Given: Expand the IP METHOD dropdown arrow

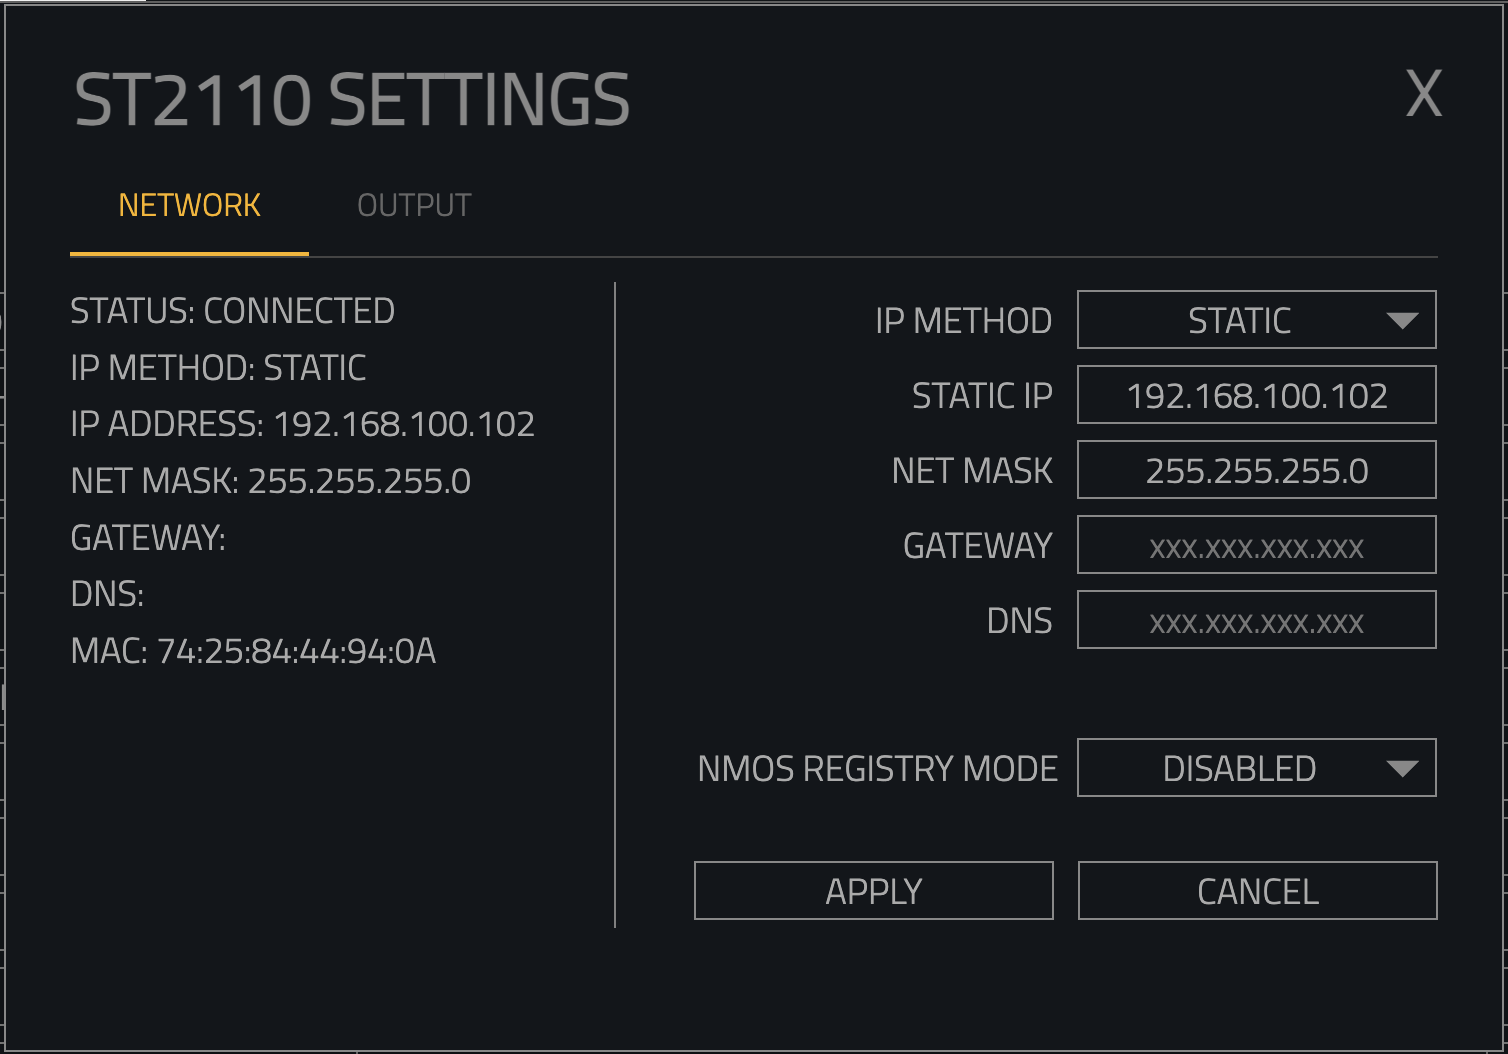Looking at the screenshot, I should (1402, 321).
